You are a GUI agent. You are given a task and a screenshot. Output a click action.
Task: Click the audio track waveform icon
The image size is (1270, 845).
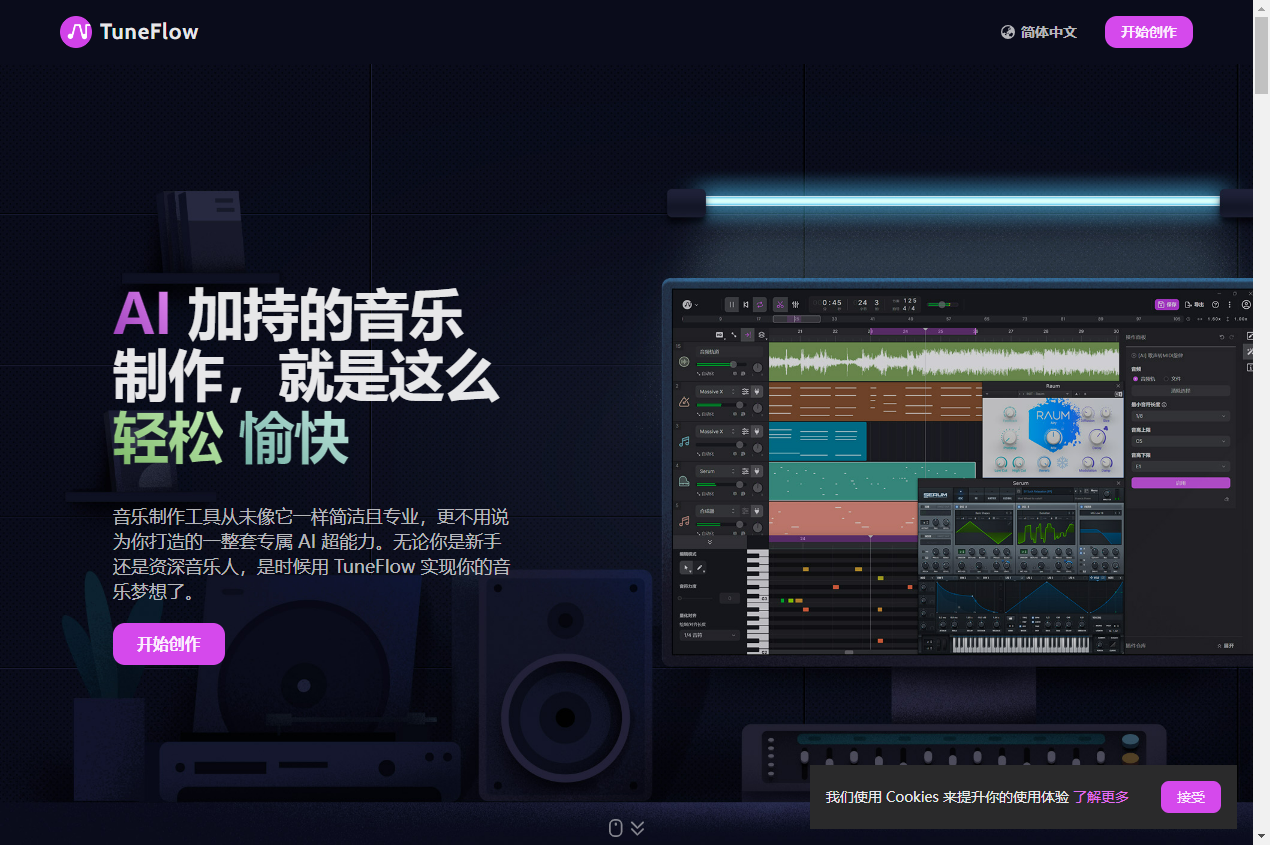(x=684, y=362)
